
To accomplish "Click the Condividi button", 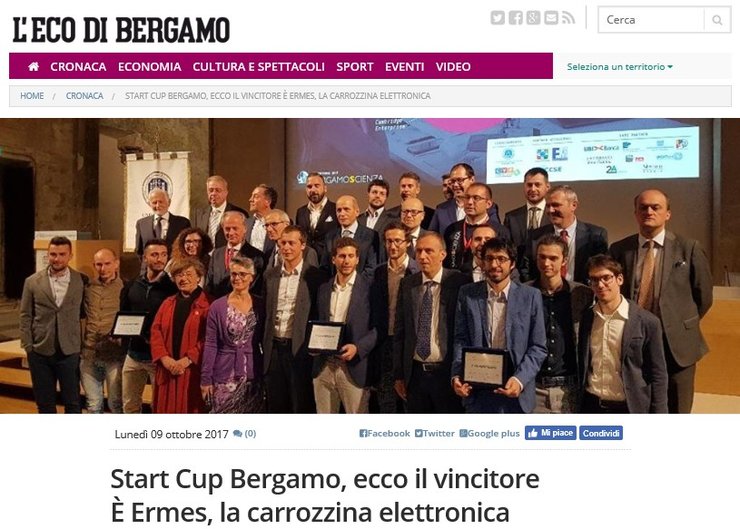I will pos(601,433).
